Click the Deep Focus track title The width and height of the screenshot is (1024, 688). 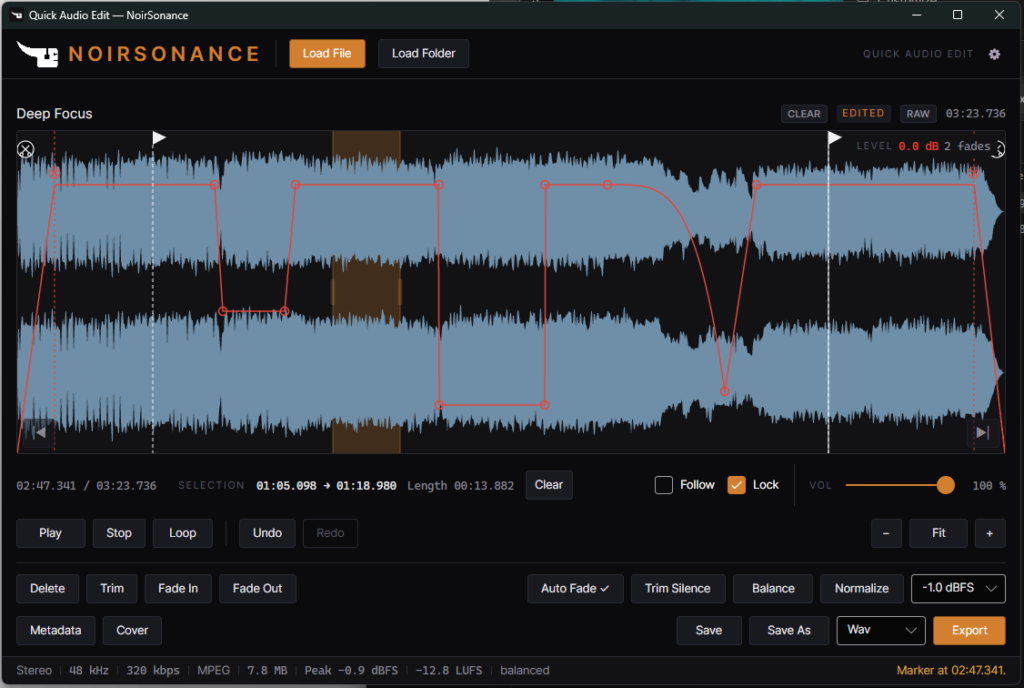[x=54, y=114]
